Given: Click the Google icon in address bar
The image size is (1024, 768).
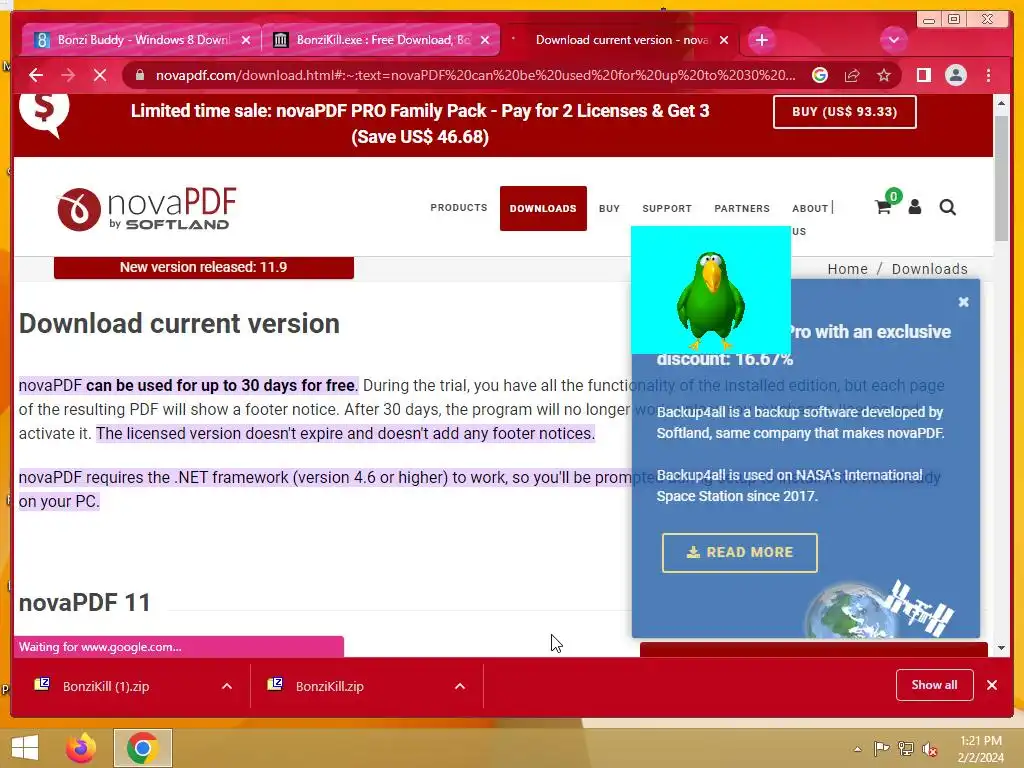Looking at the screenshot, I should 820,75.
